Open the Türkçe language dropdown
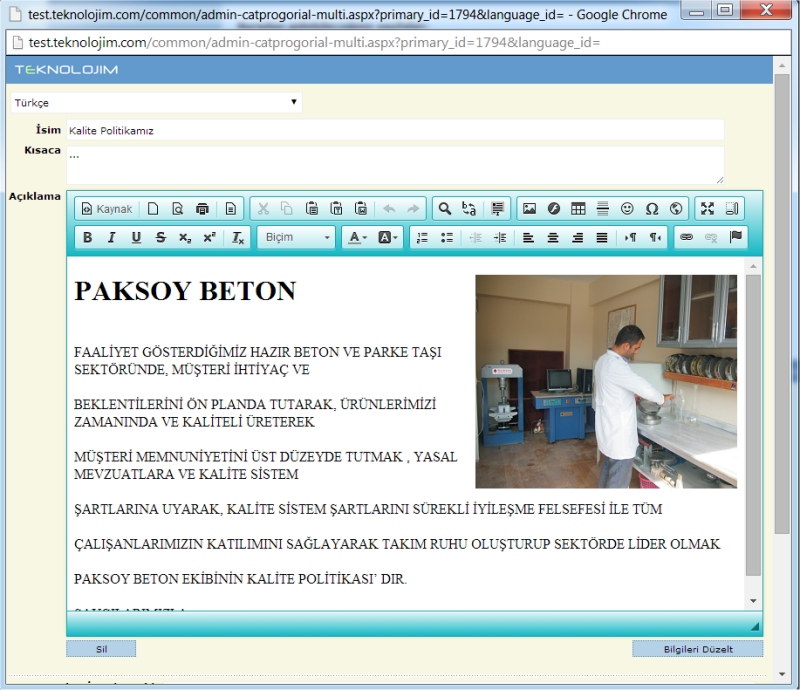This screenshot has height=690, width=800. pos(156,102)
